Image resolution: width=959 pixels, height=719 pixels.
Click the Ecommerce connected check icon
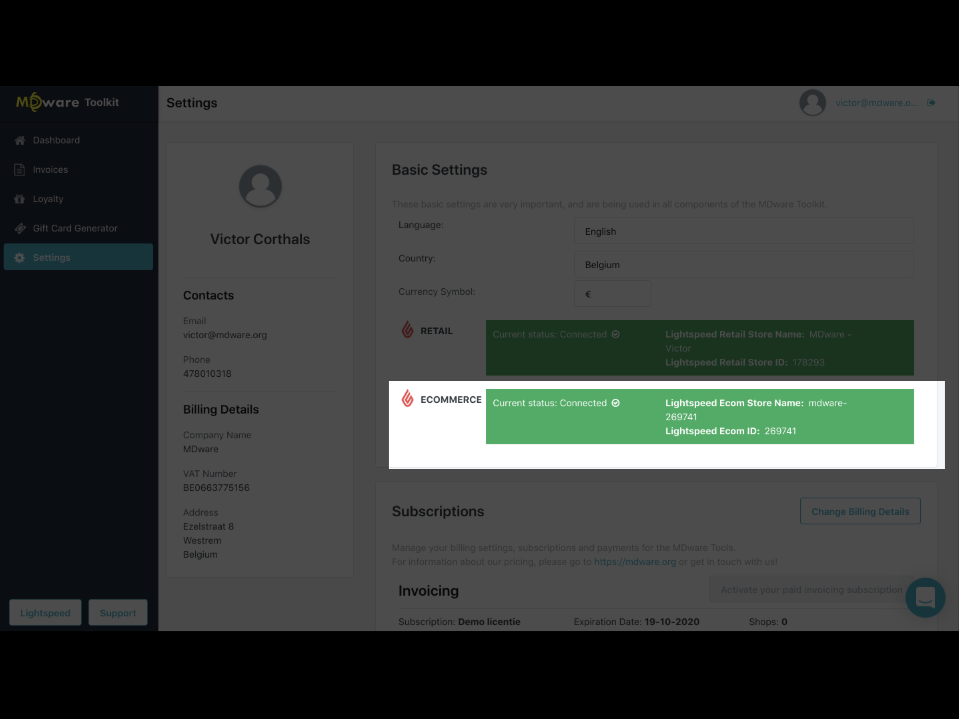tap(616, 403)
